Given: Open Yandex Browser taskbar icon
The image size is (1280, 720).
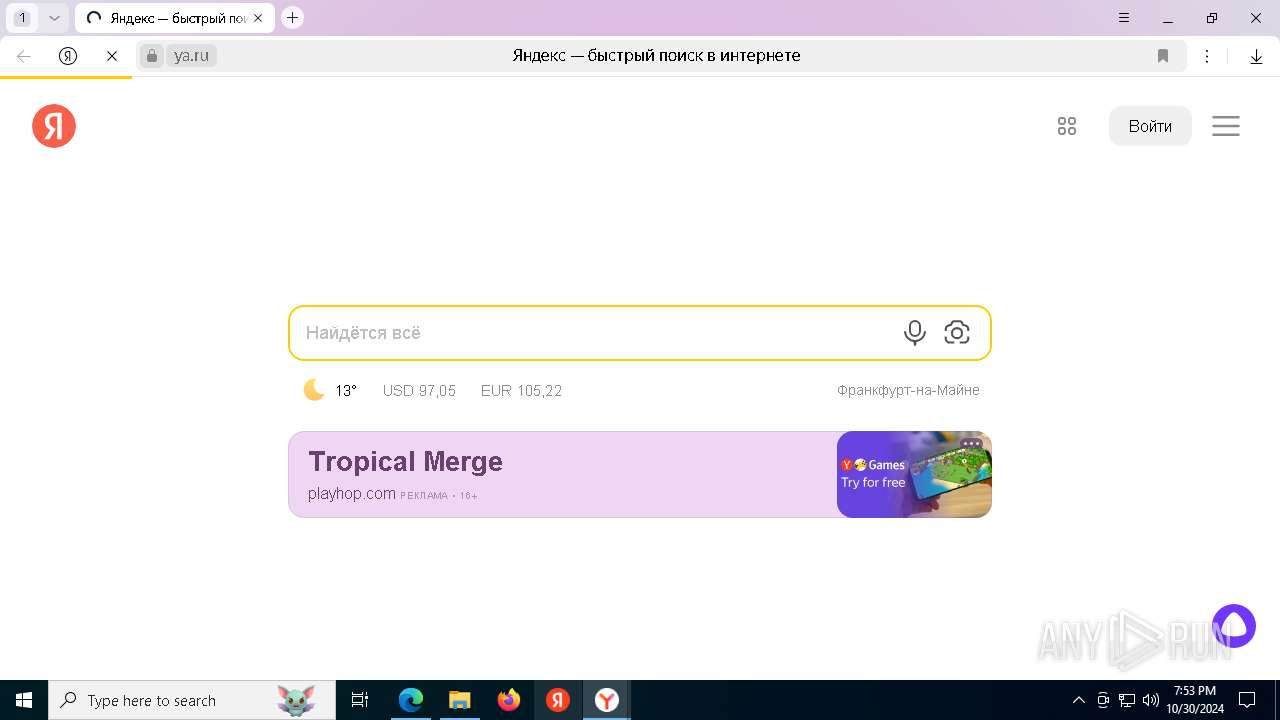Looking at the screenshot, I should click(x=607, y=700).
